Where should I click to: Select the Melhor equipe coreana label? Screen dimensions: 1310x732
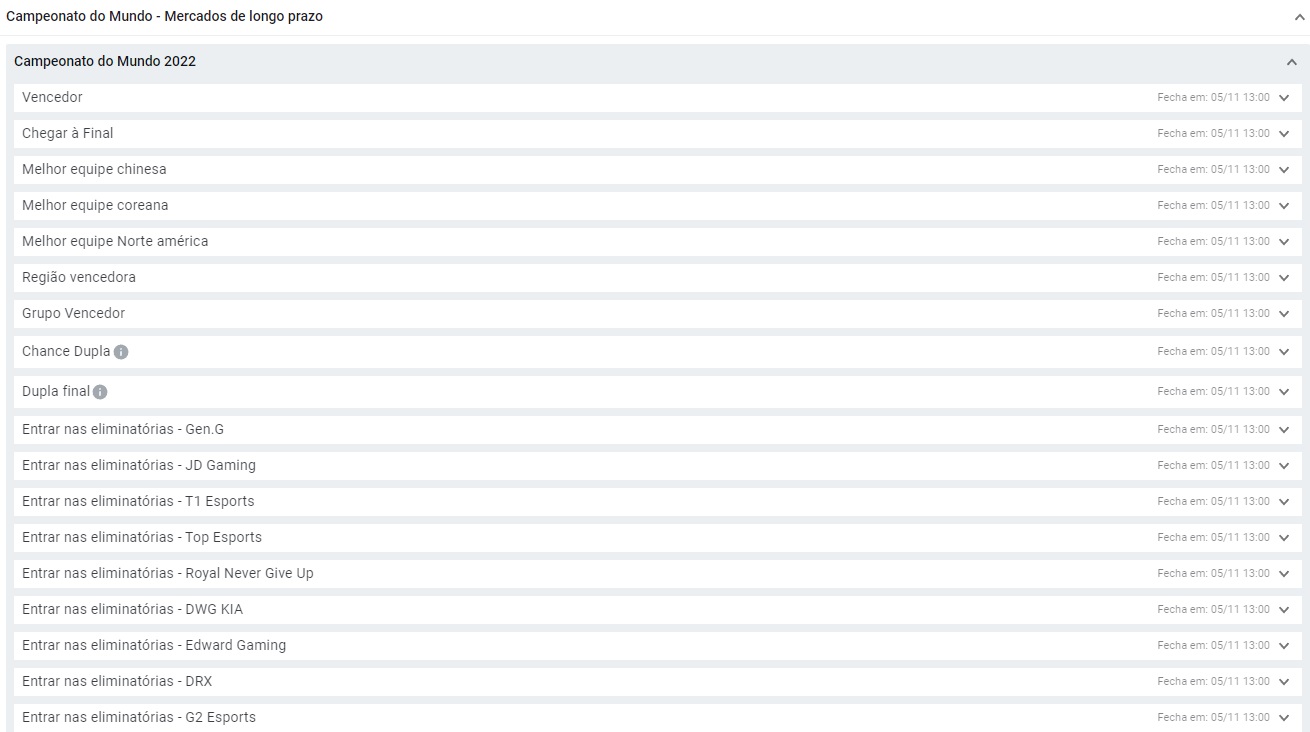pyautogui.click(x=95, y=206)
